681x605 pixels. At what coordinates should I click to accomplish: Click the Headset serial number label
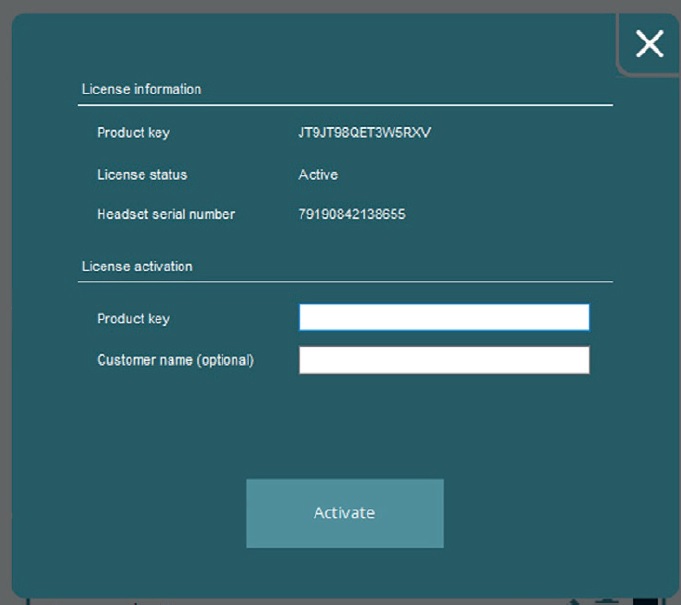(x=166, y=214)
